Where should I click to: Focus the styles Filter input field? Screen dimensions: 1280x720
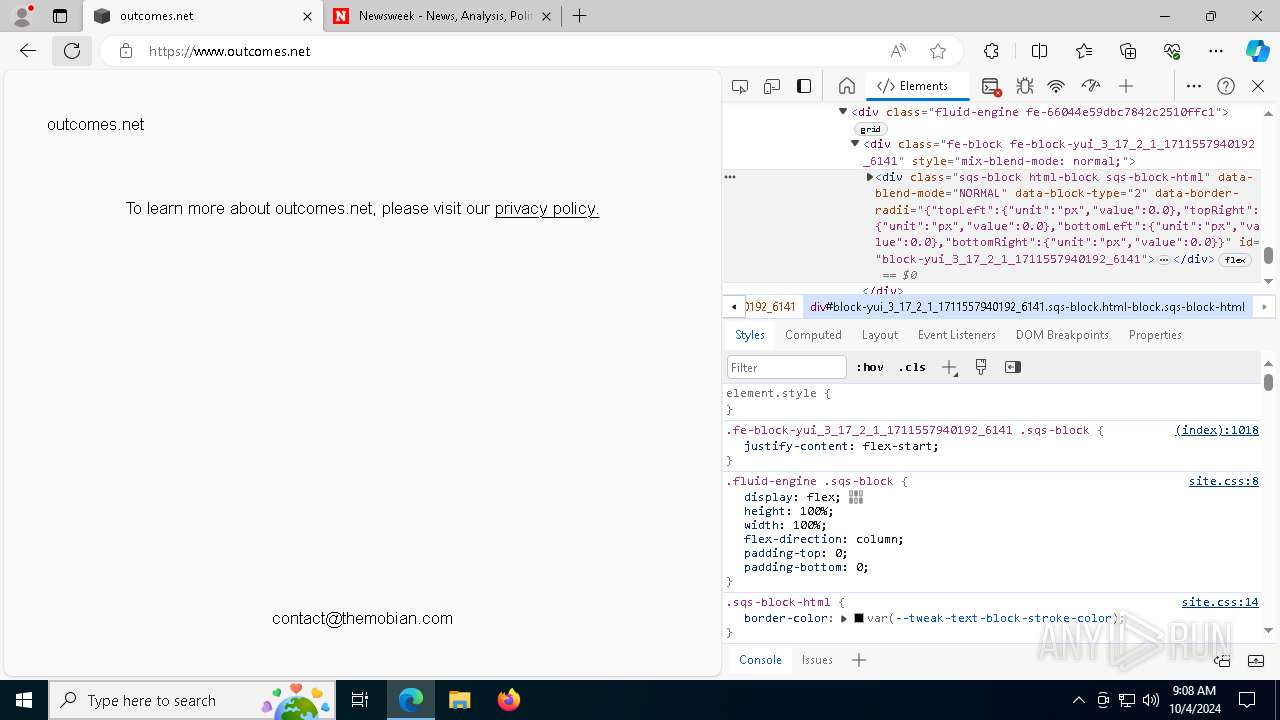point(787,367)
